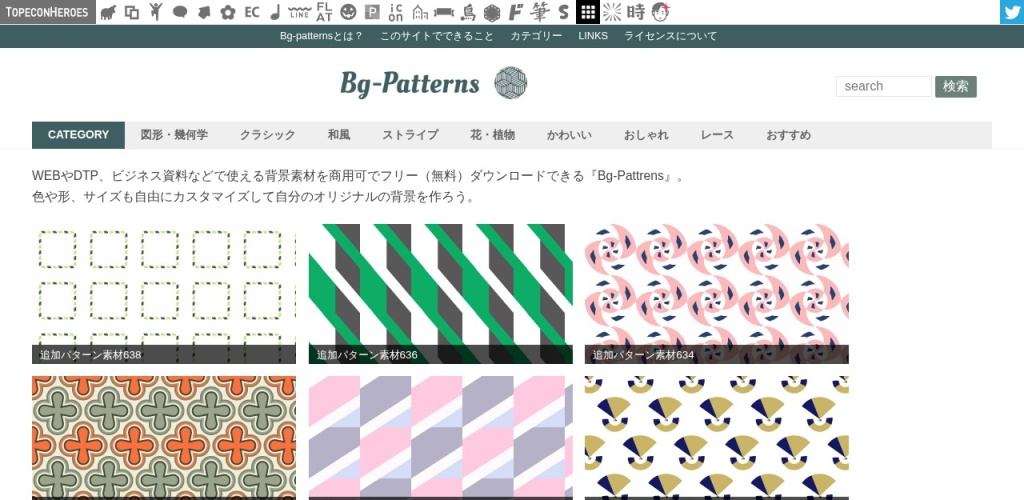
Task: Open the FLAT icon site
Action: pyautogui.click(x=324, y=12)
